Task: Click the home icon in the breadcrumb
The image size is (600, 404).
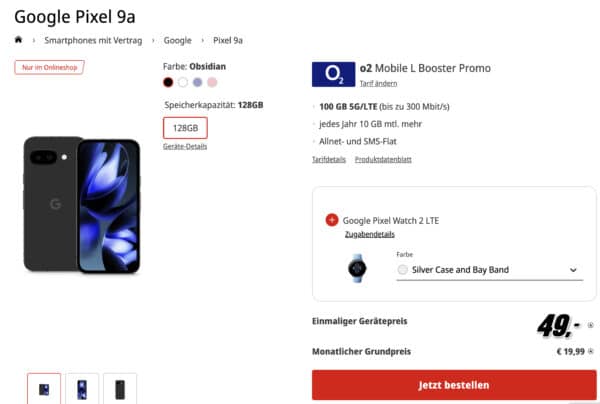Action: [x=18, y=40]
